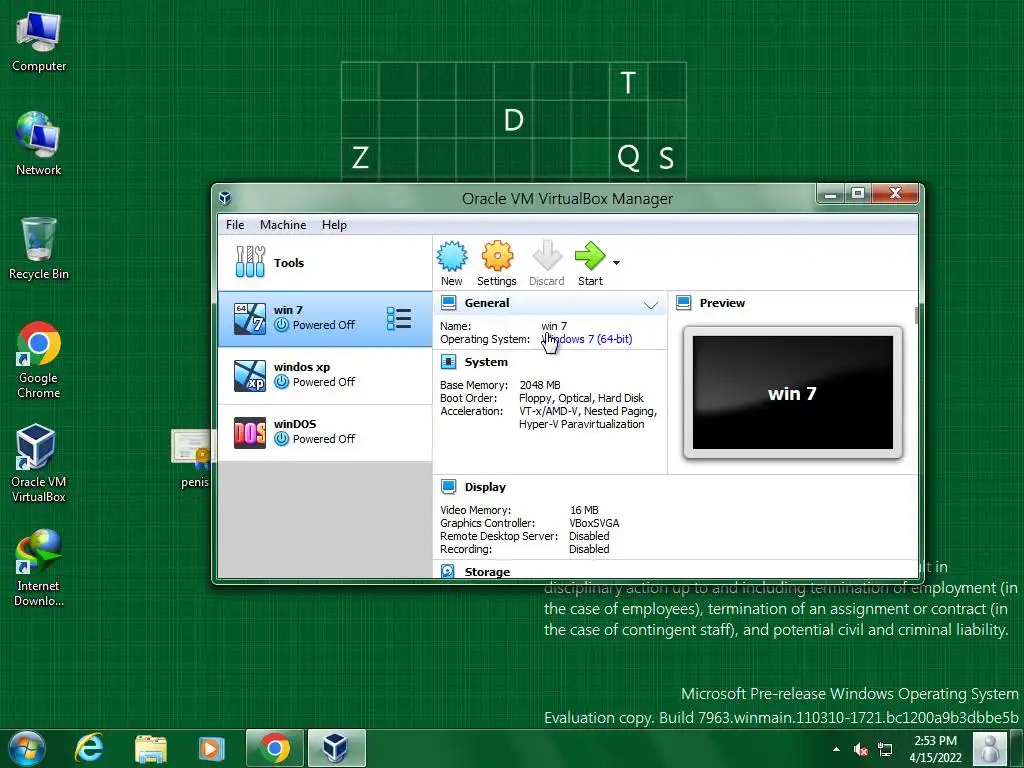Viewport: 1024px width, 768px height.
Task: Open the Windows Start orb
Action: pyautogui.click(x=26, y=748)
